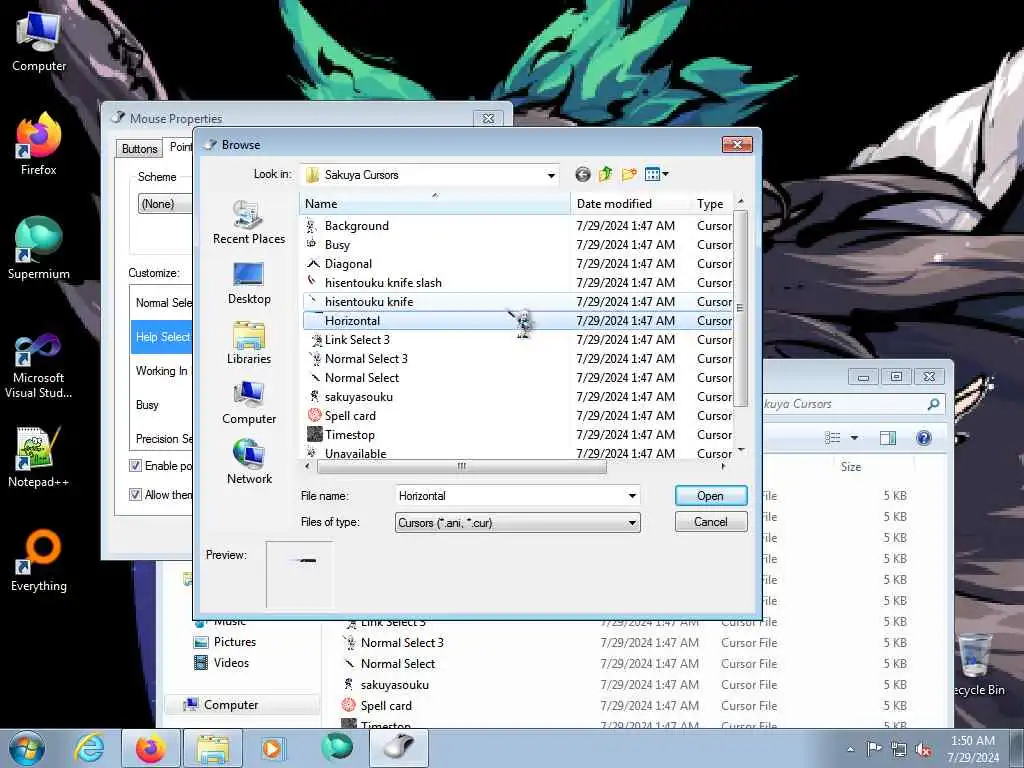Sort Explorer window by Size column
Viewport: 1024px width, 768px height.
click(850, 466)
